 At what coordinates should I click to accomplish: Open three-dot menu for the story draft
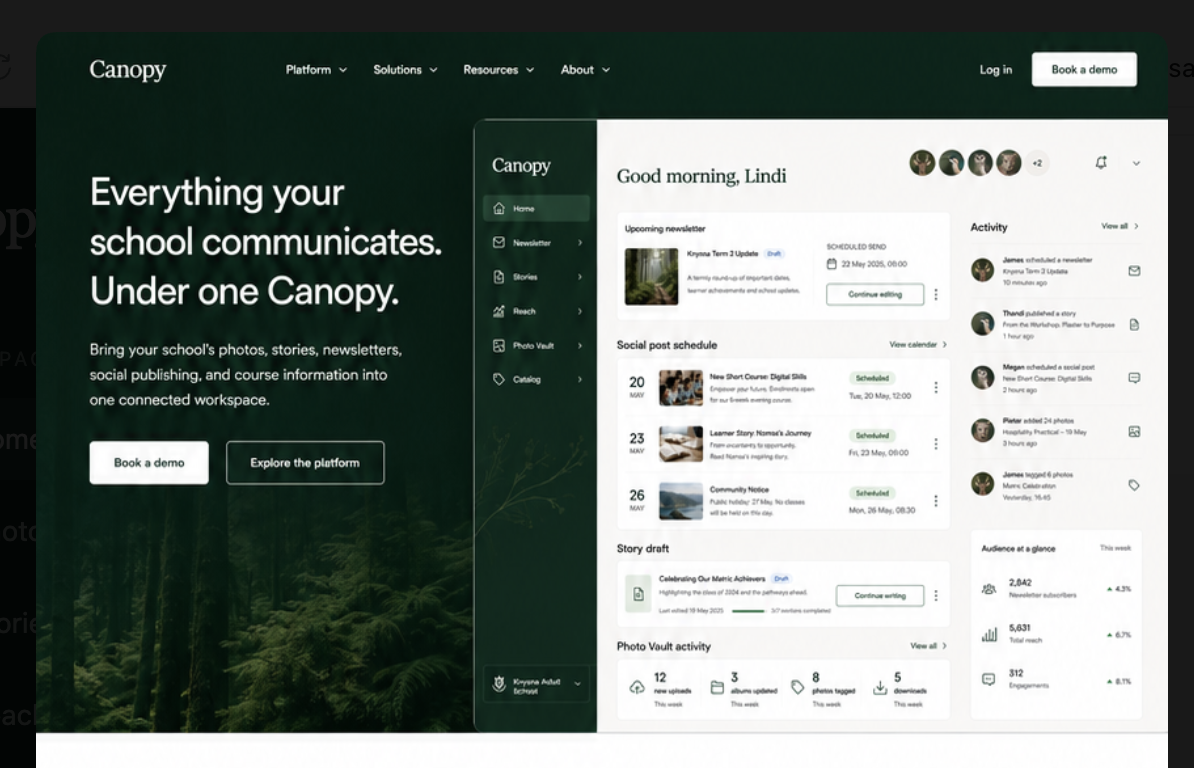(936, 595)
